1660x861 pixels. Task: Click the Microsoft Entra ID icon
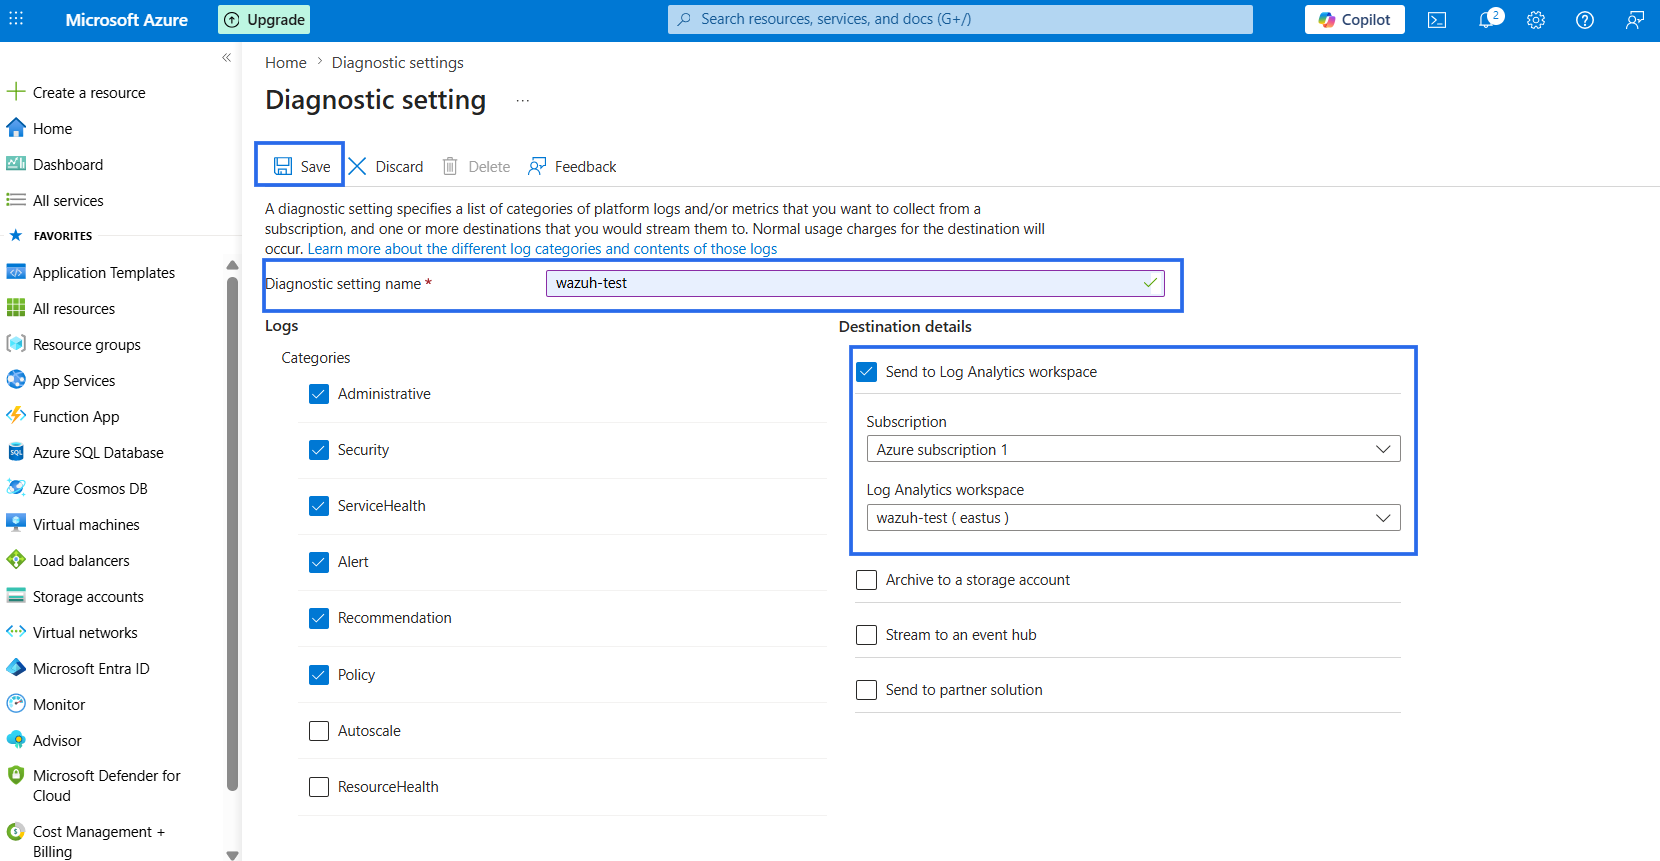coord(16,668)
